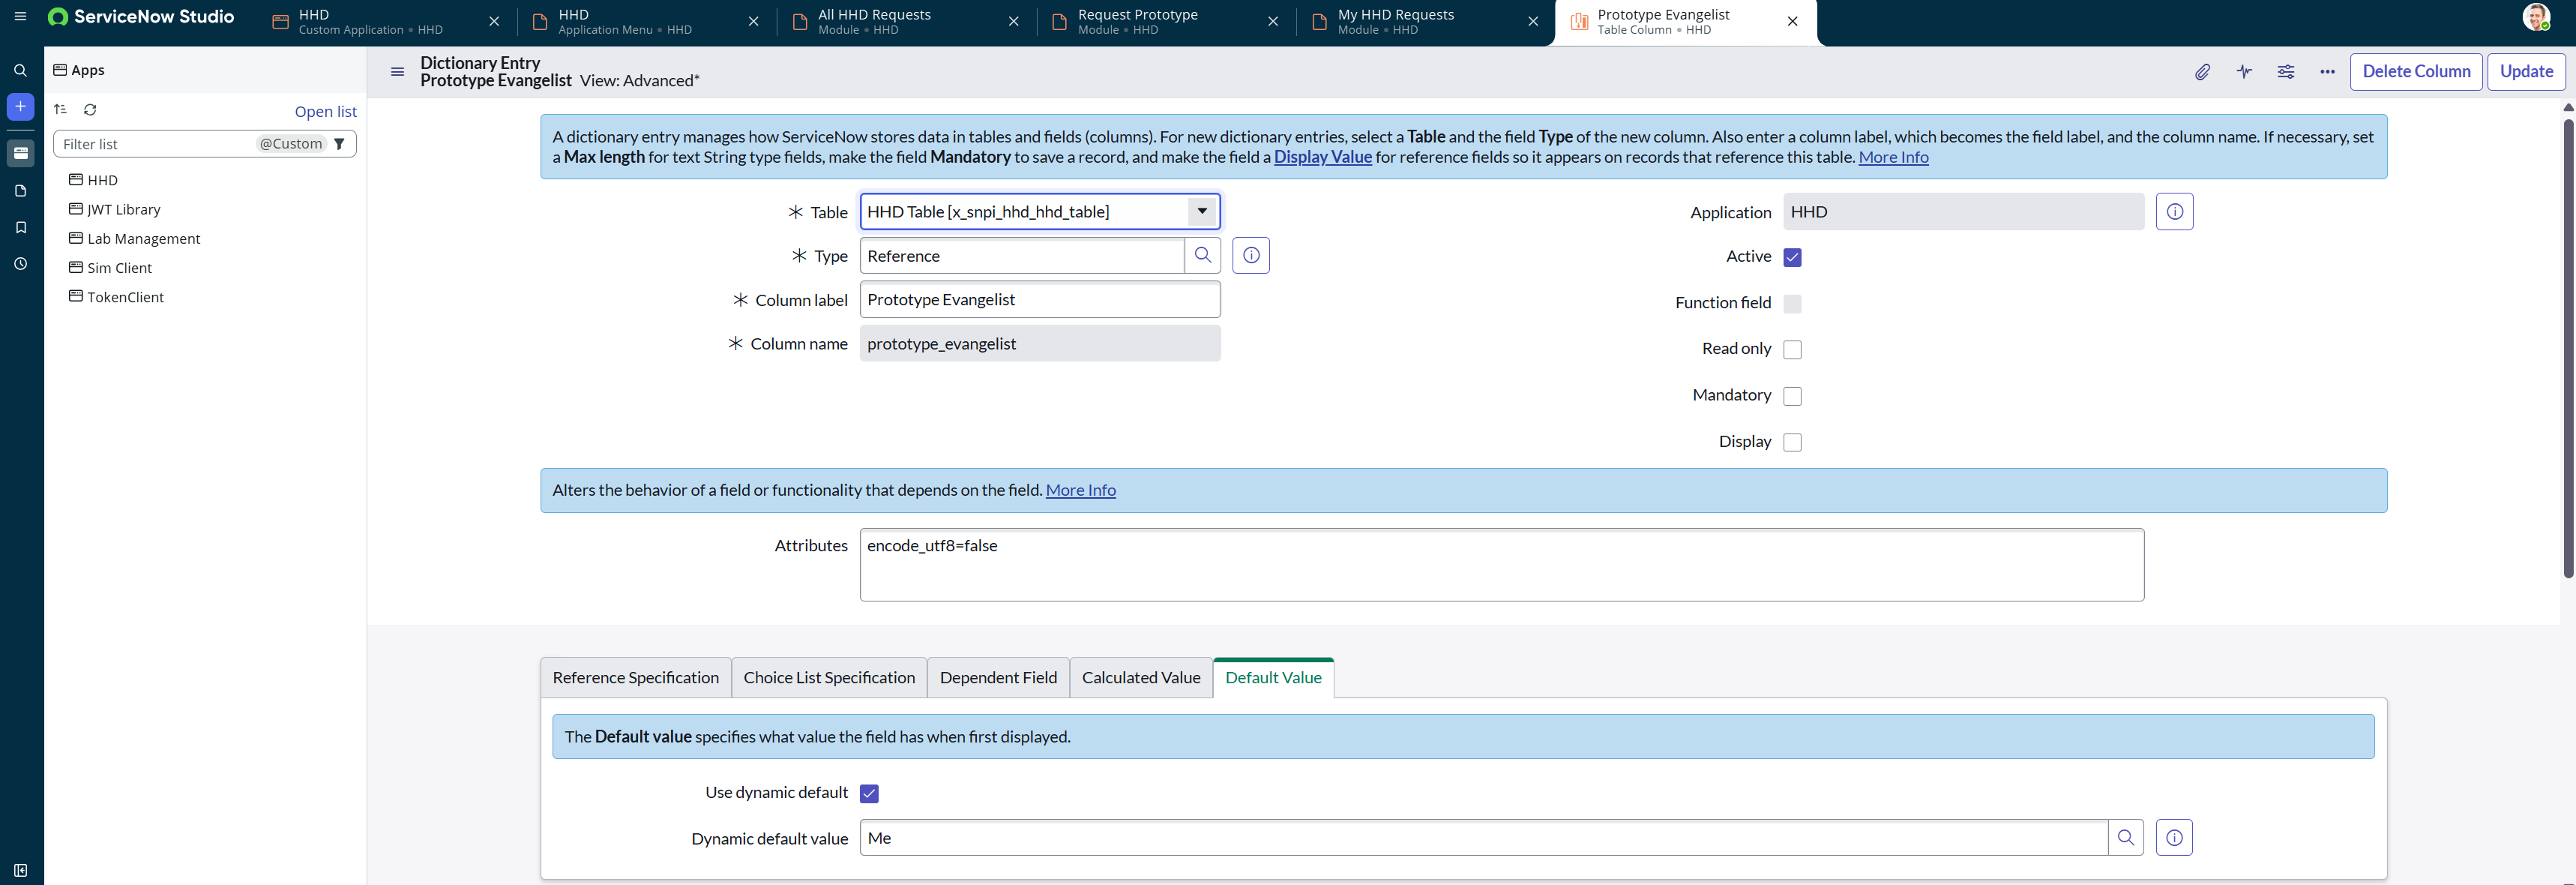Open the more options ellipsis menu
The image size is (2576, 885).
tap(2327, 72)
